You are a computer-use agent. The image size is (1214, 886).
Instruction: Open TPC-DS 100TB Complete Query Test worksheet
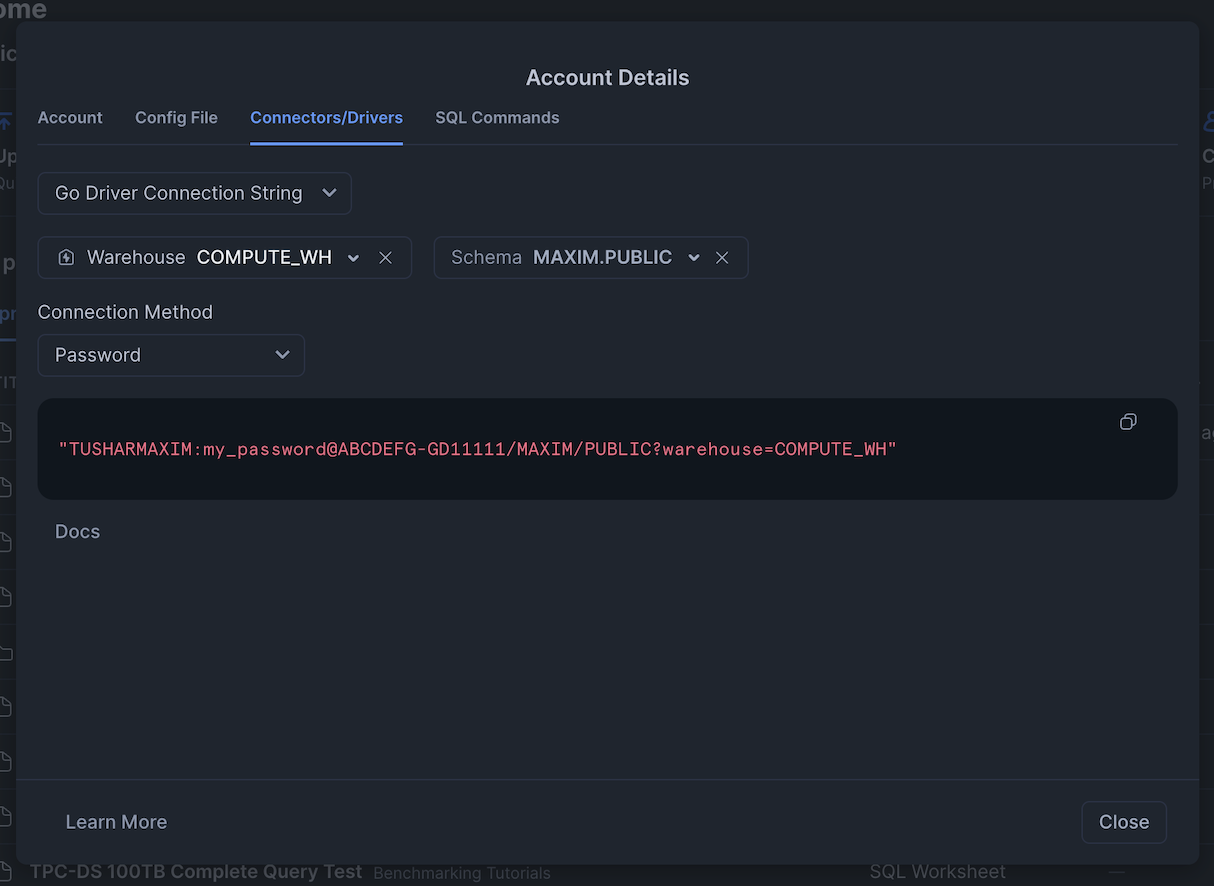(x=196, y=872)
